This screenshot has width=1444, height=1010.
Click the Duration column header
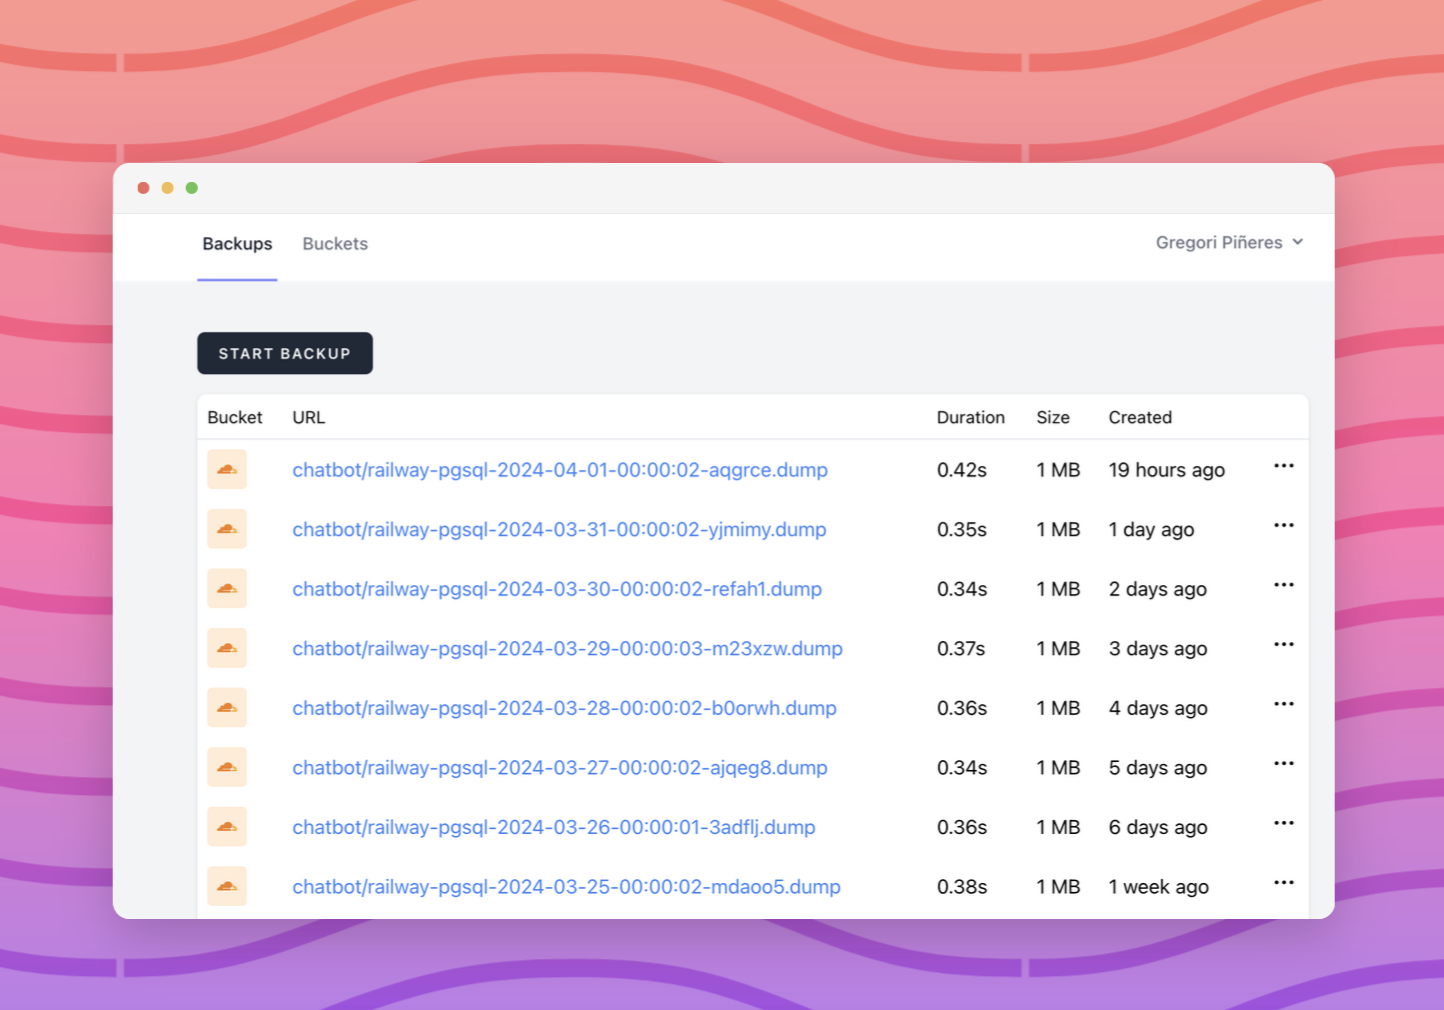[970, 417]
